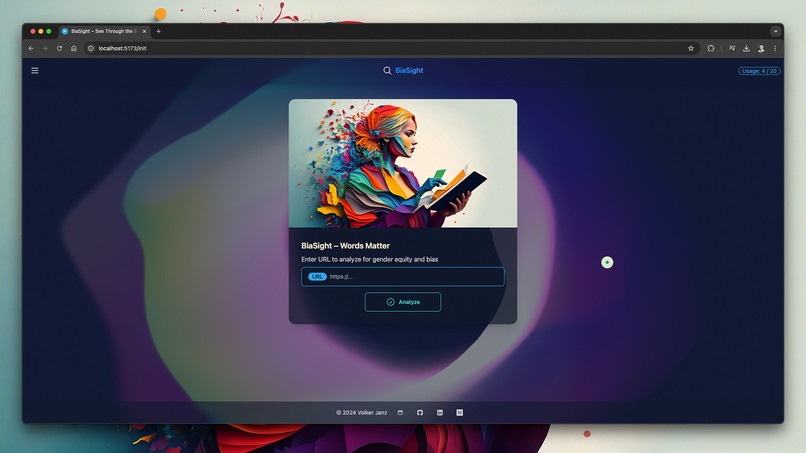The width and height of the screenshot is (806, 453).
Task: Open the browser profile avatar
Action: tap(761, 48)
